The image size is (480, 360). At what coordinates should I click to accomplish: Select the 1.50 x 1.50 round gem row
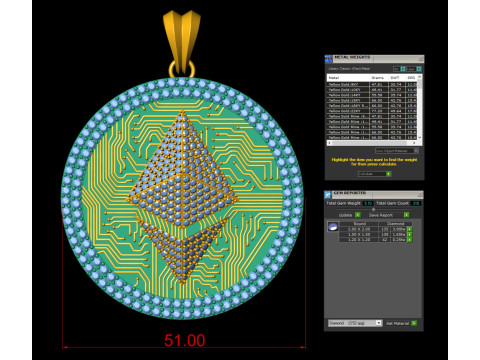[x=372, y=234]
